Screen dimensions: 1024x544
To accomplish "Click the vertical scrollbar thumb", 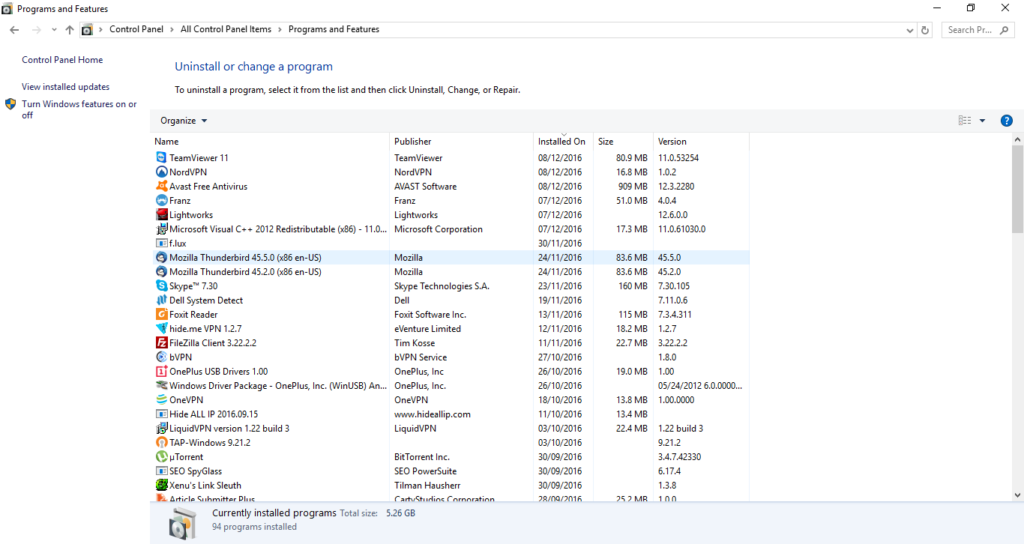I will [1017, 189].
